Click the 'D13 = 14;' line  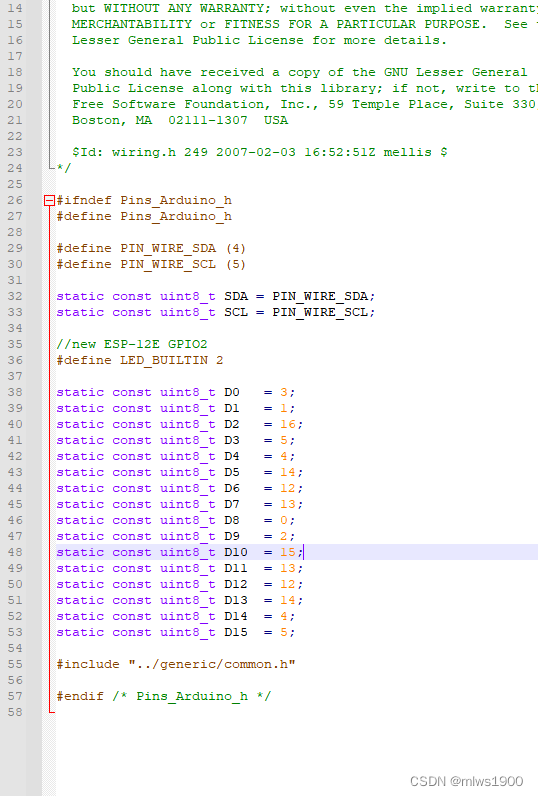[x=180, y=600]
